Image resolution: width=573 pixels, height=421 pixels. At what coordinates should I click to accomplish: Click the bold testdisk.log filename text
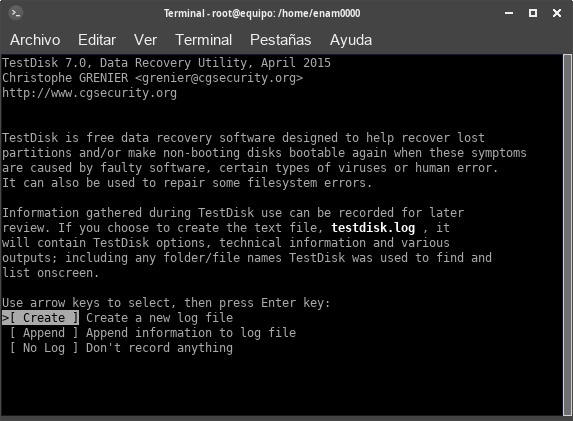[373, 228]
